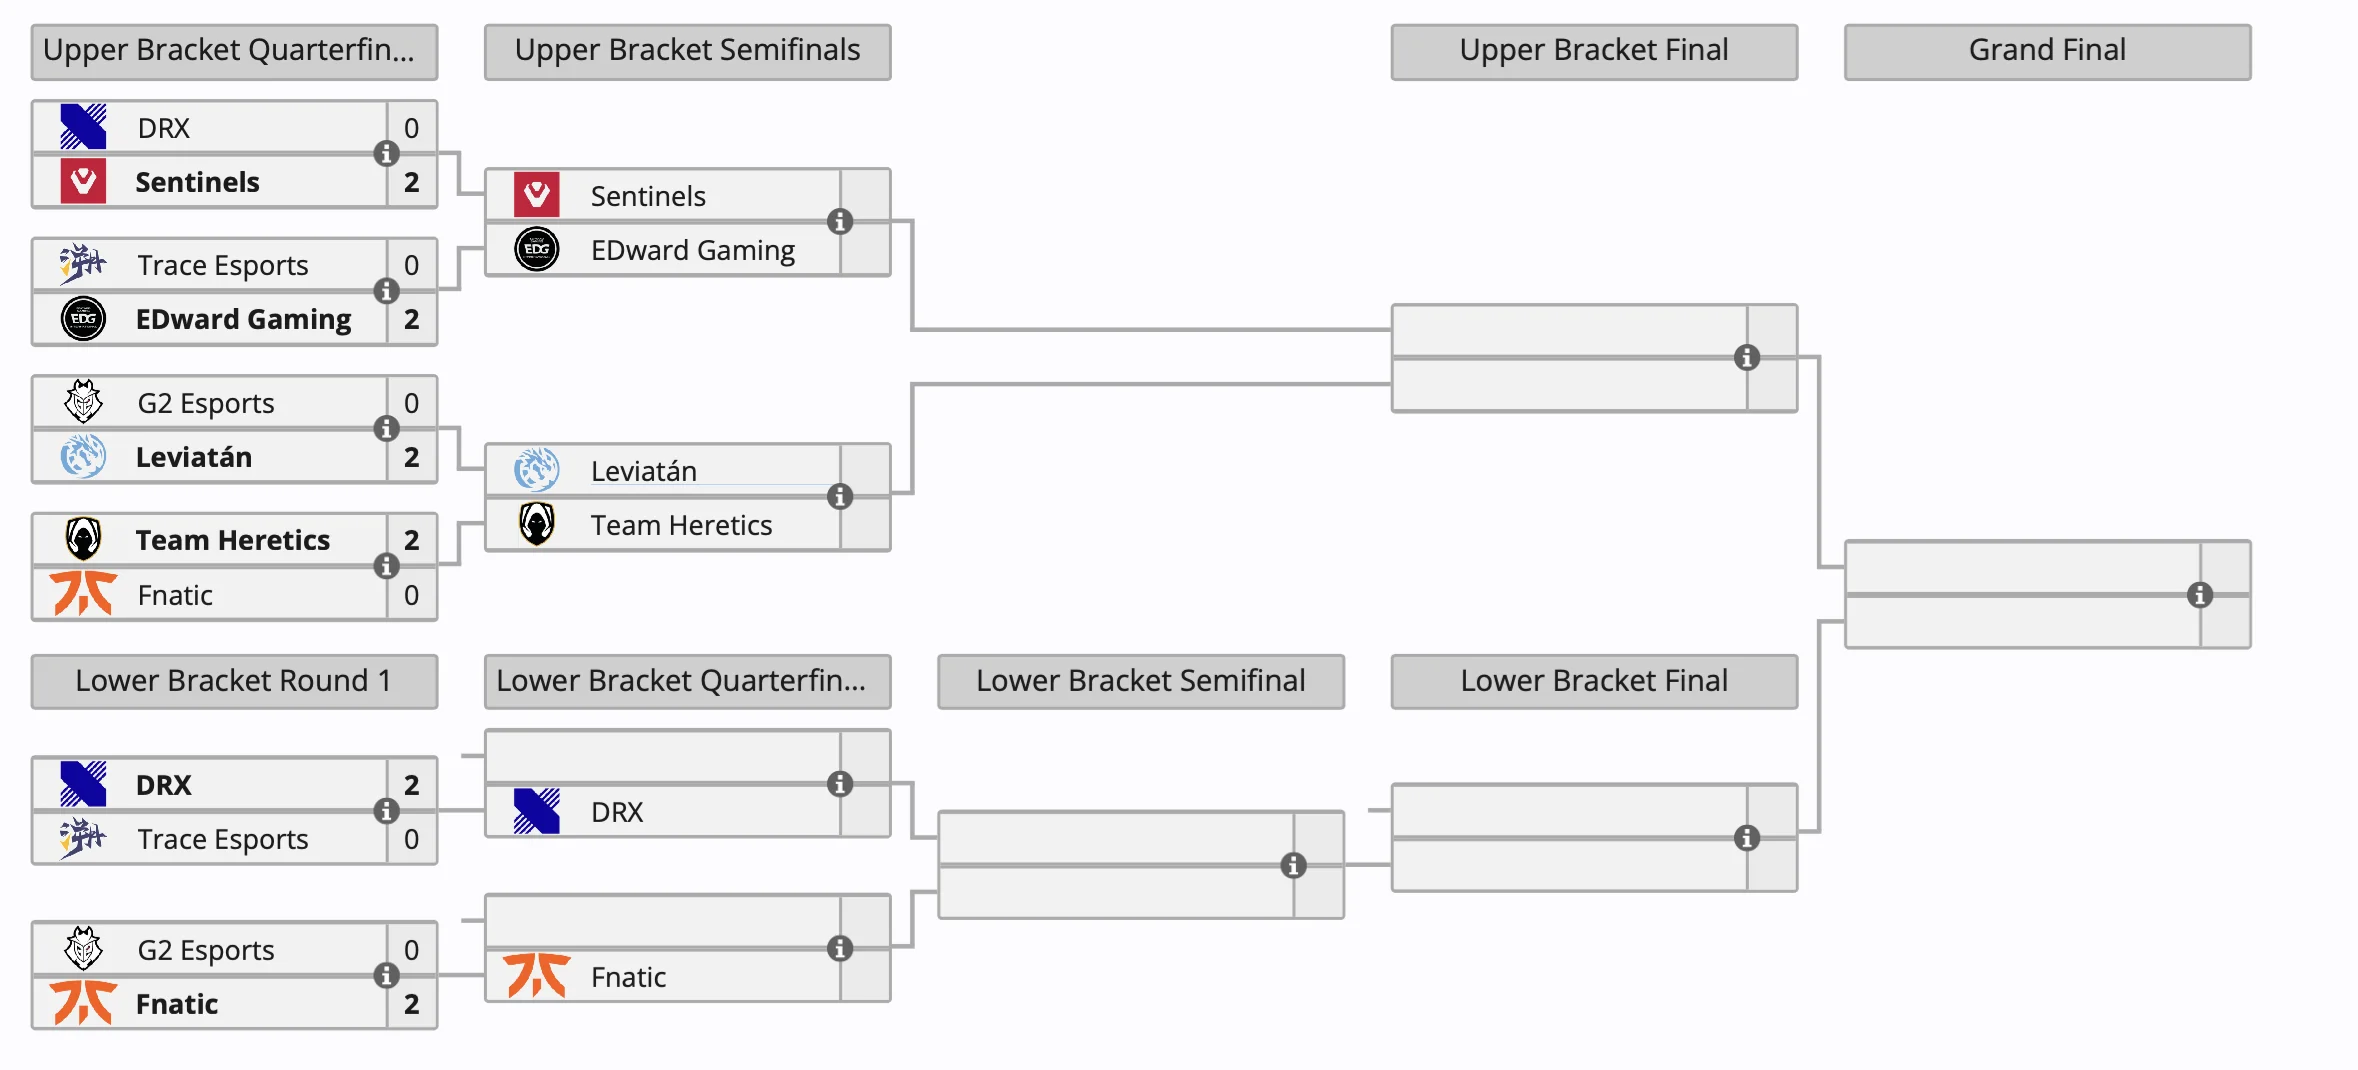Click the Fnatic logo in Lower Bracket Quarterfinals
The image size is (2358, 1070).
[537, 976]
